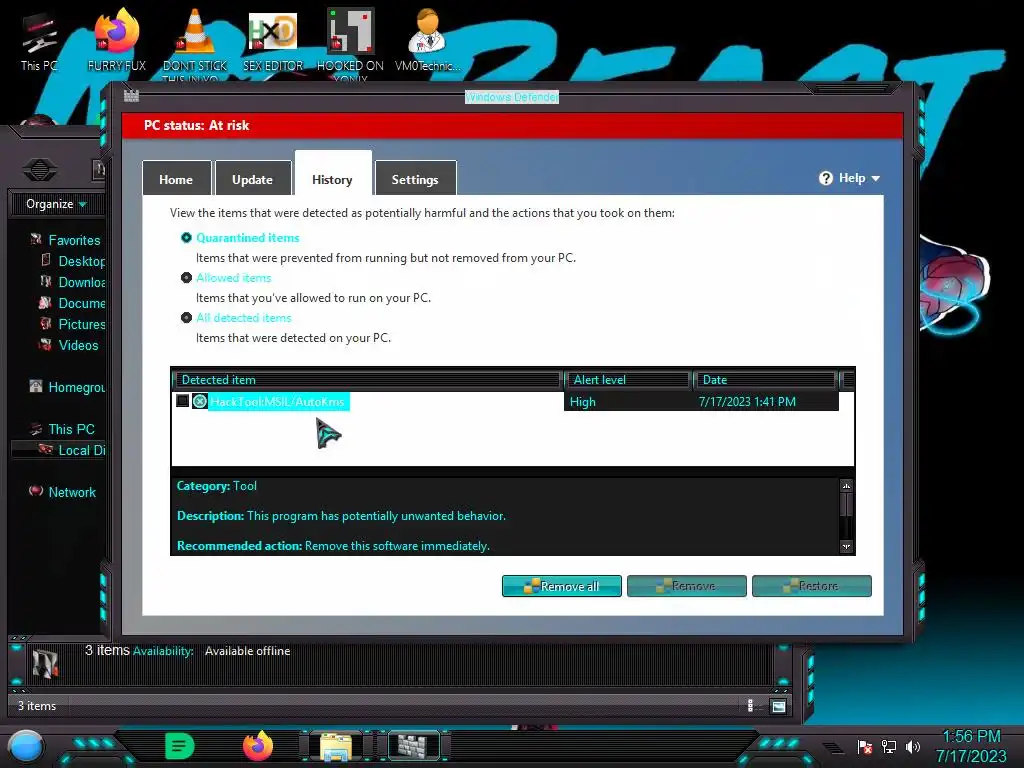Image resolution: width=1024 pixels, height=768 pixels.
Task: Select the HackTool:MSIL/AutoKms entry
Action: (x=278, y=401)
